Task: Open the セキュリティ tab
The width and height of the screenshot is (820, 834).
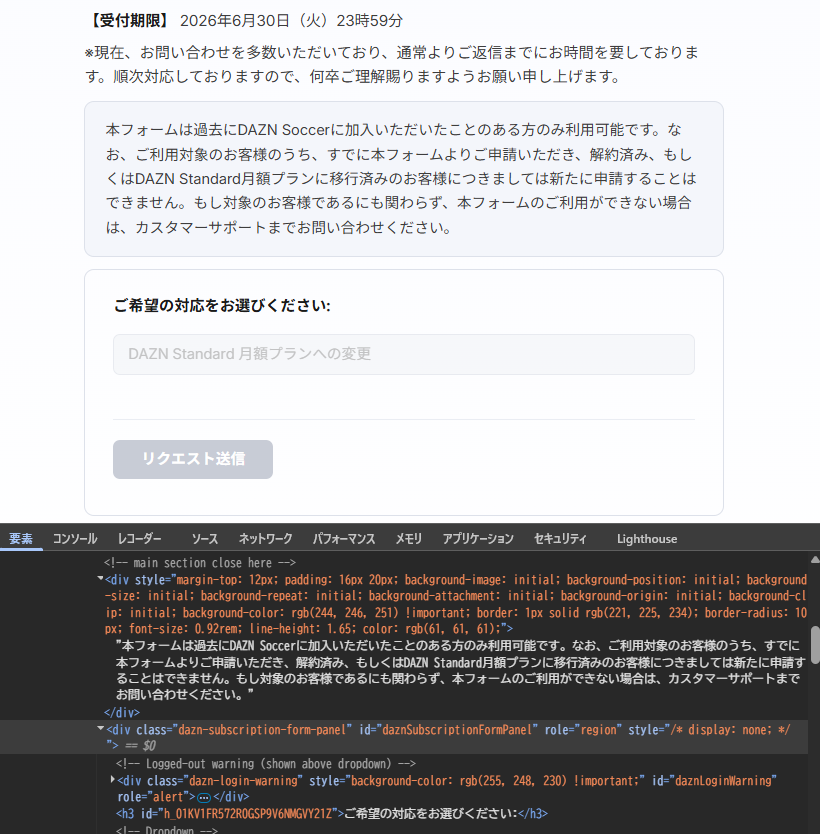Action: 560,539
